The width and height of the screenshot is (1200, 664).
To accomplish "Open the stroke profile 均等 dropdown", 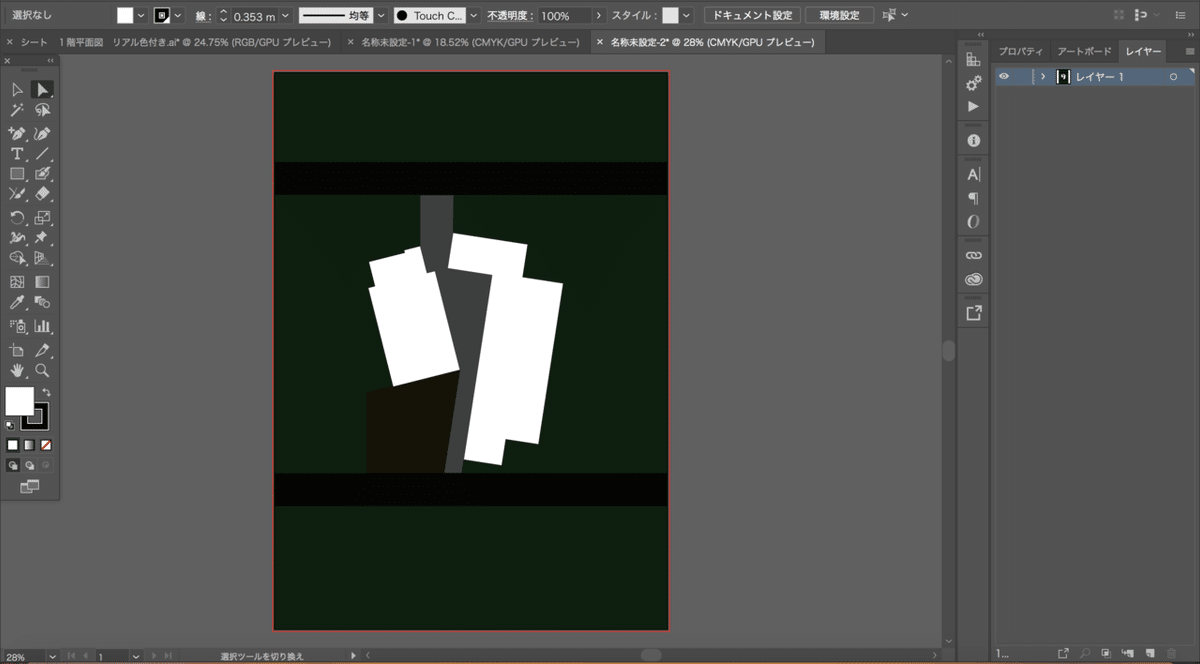I will coord(381,16).
